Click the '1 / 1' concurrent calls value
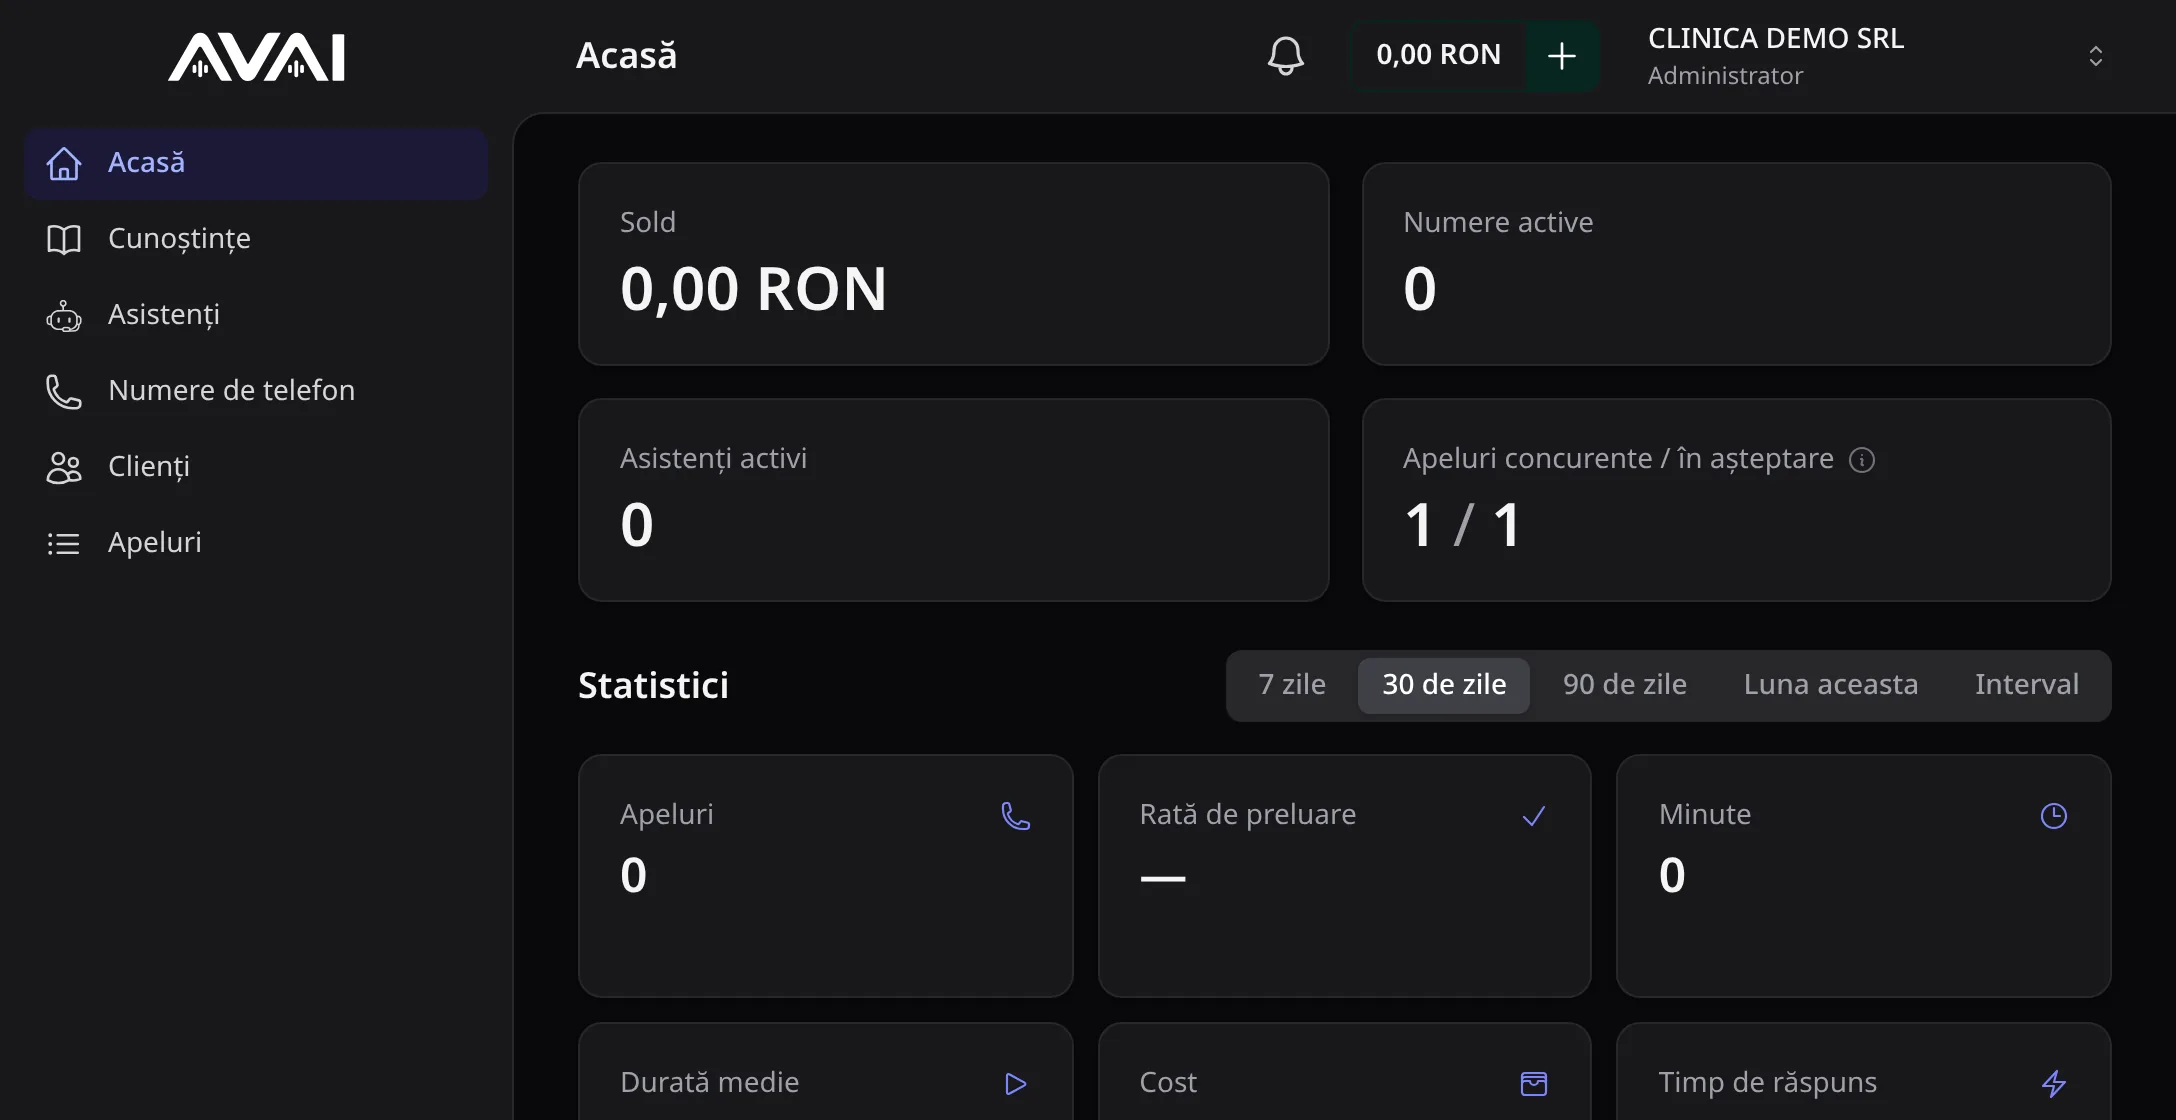 coord(1462,525)
